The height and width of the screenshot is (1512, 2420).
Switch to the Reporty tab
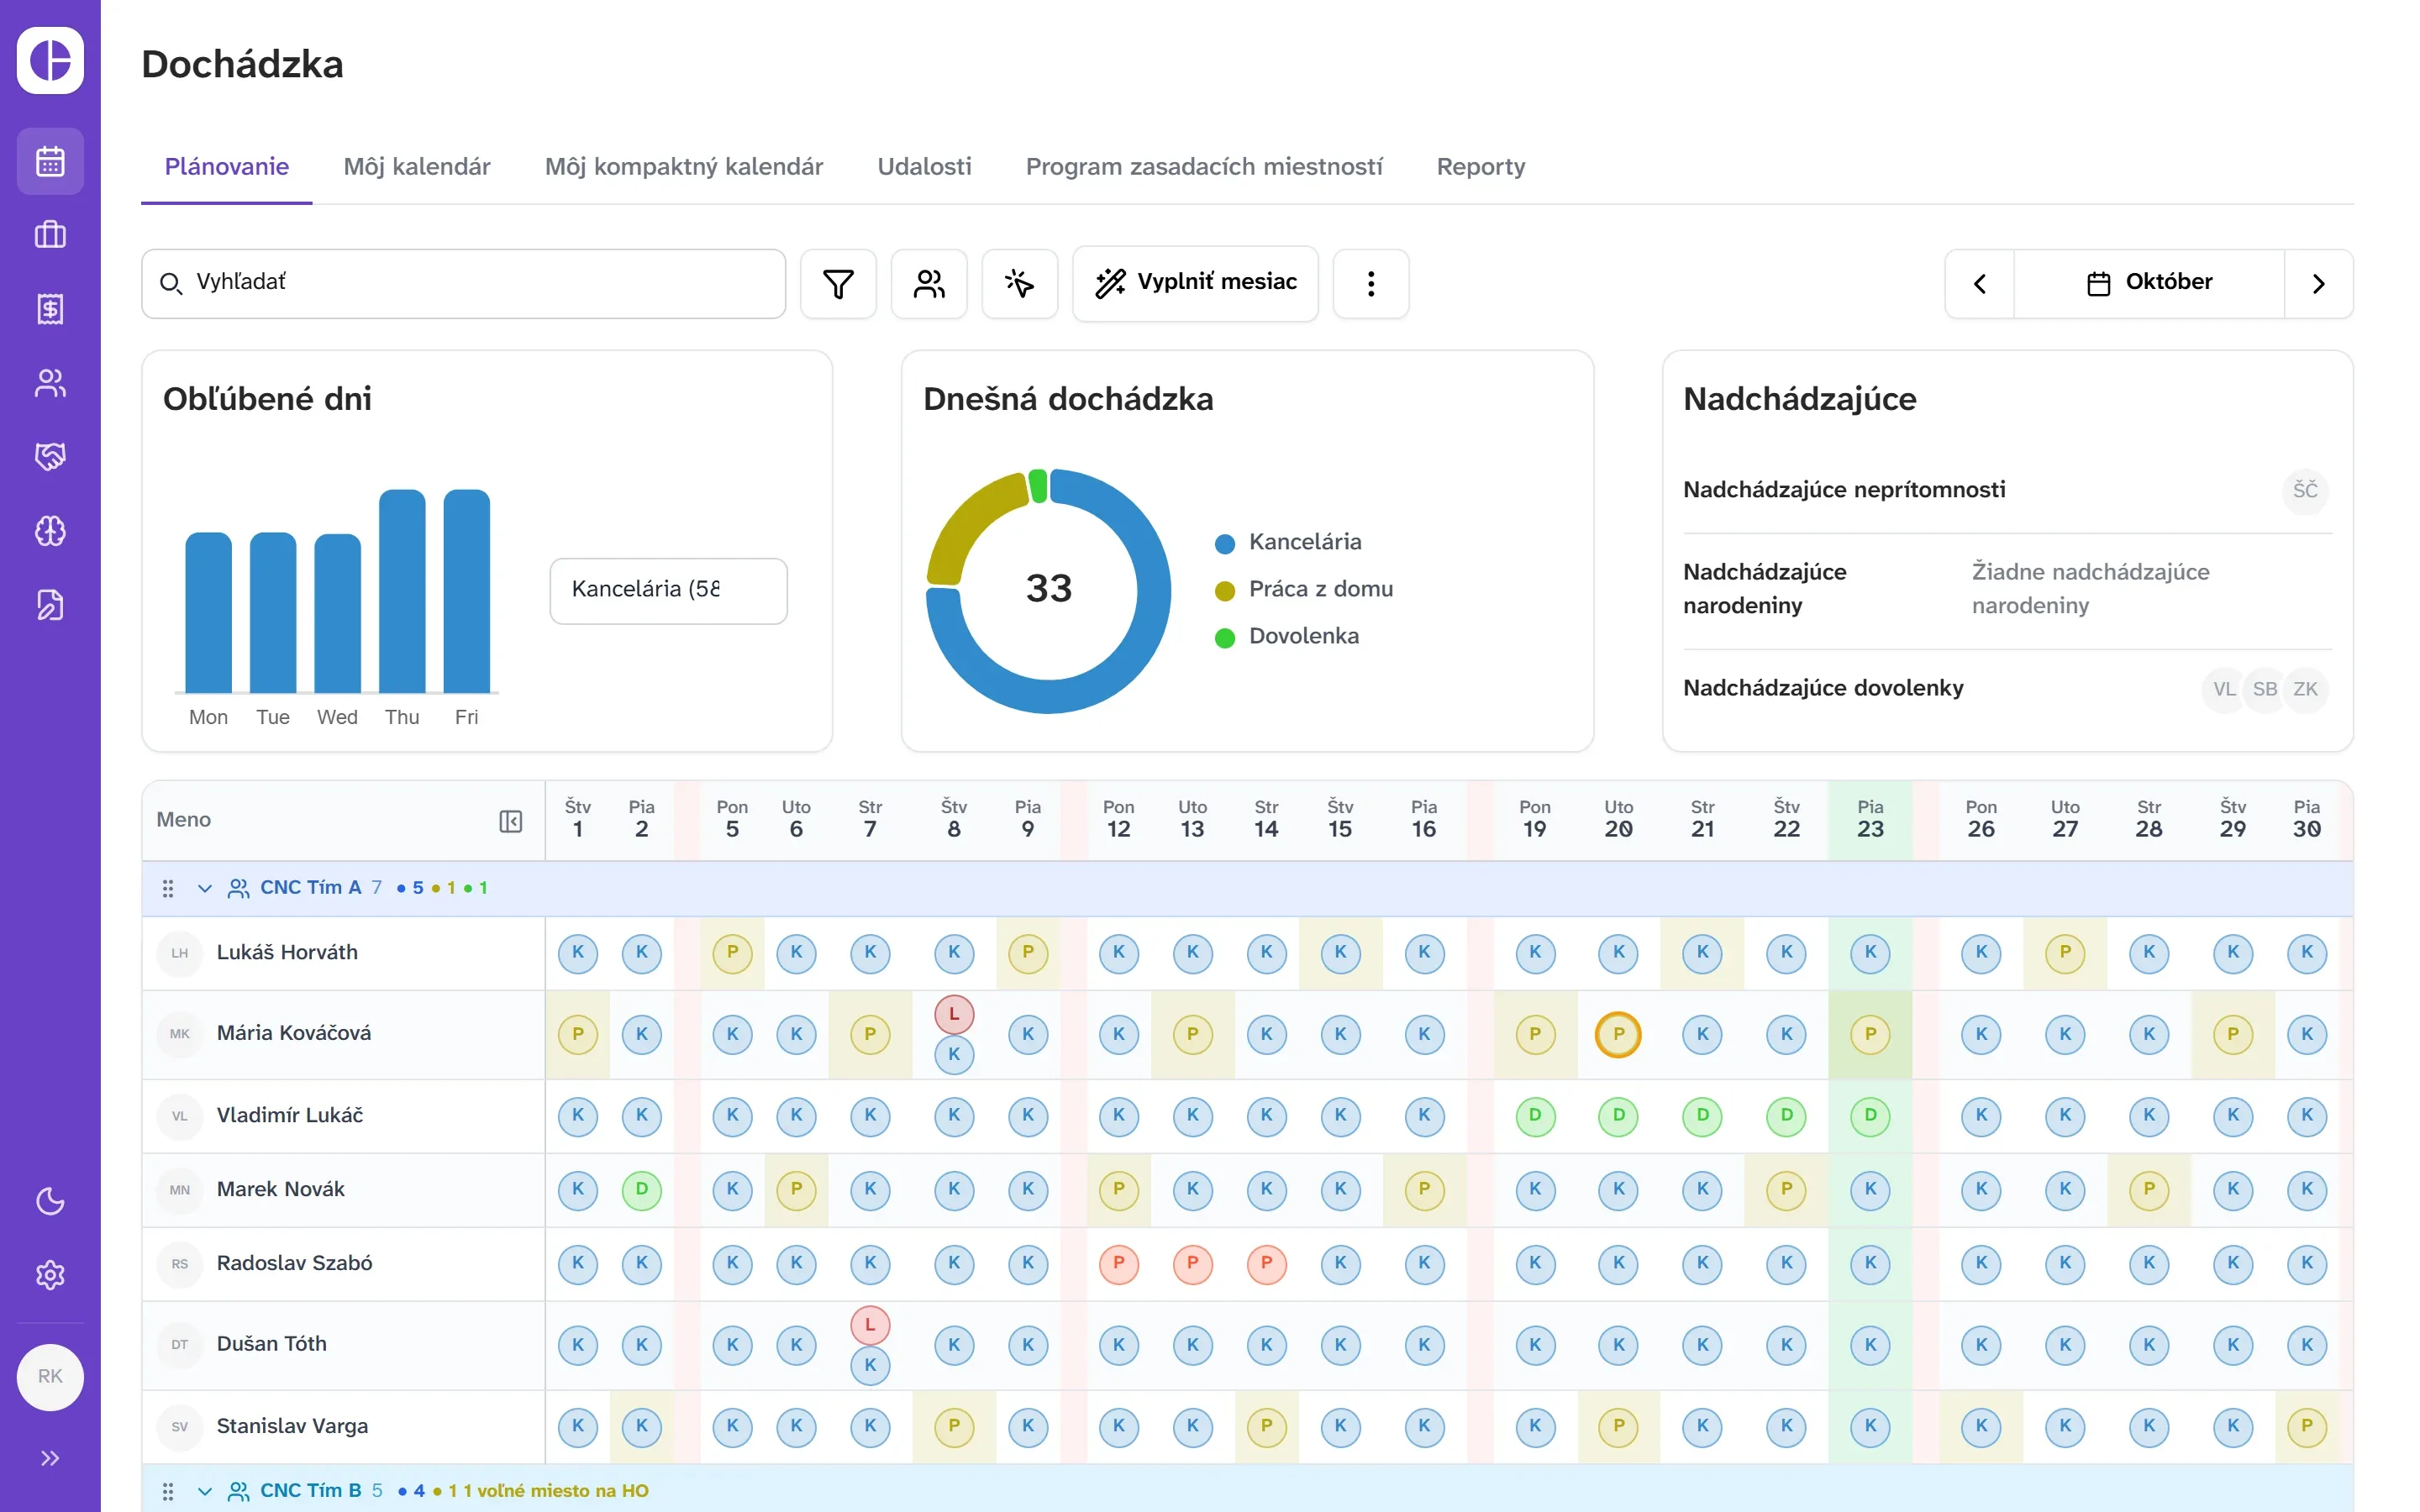click(1481, 167)
